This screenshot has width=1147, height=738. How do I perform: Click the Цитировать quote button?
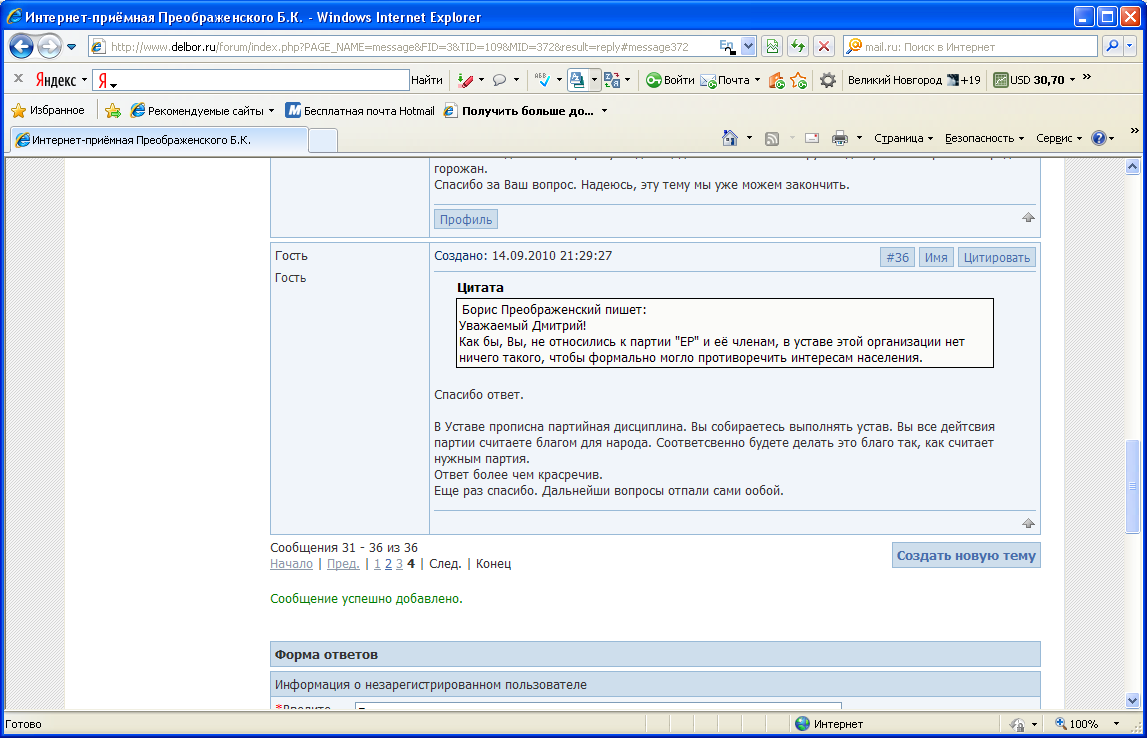(996, 257)
